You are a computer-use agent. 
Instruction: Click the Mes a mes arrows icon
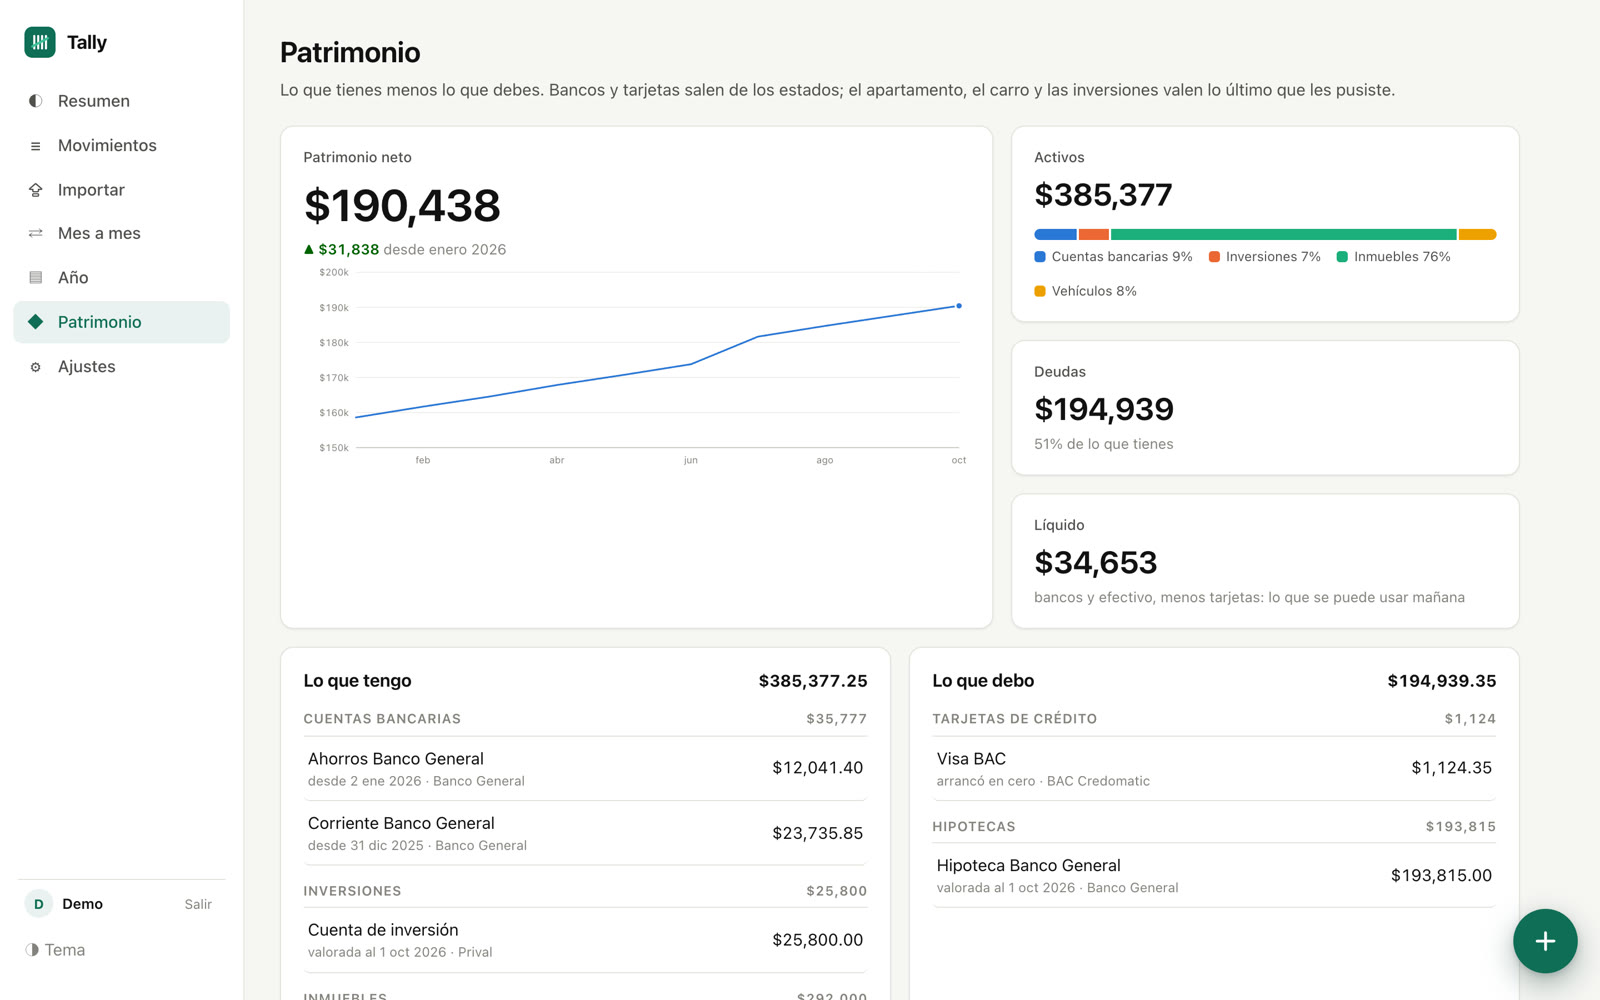[36, 233]
